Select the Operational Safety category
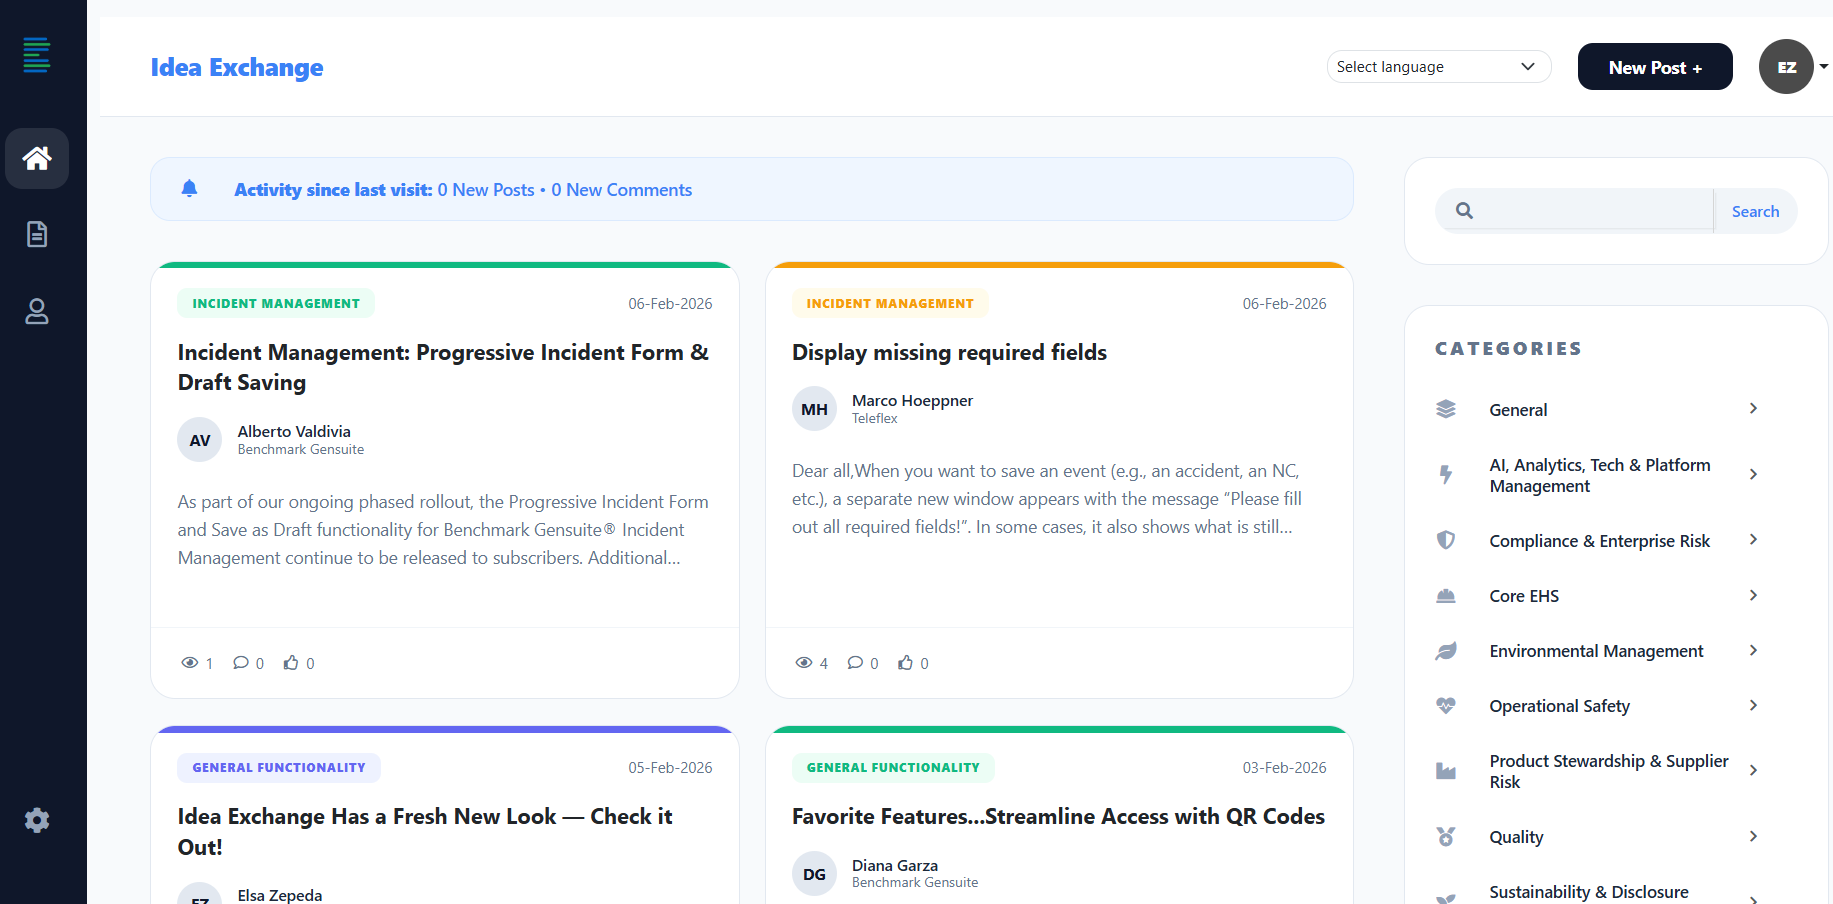The height and width of the screenshot is (904, 1833). click(x=1559, y=706)
